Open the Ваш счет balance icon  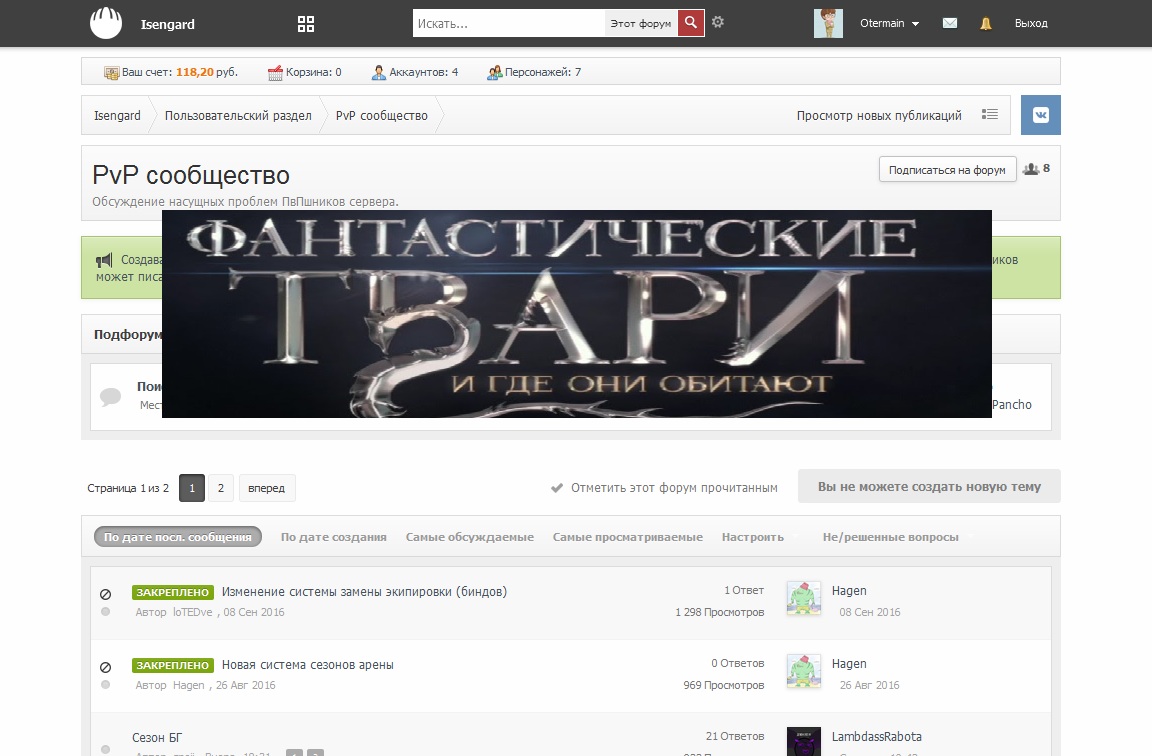point(112,73)
